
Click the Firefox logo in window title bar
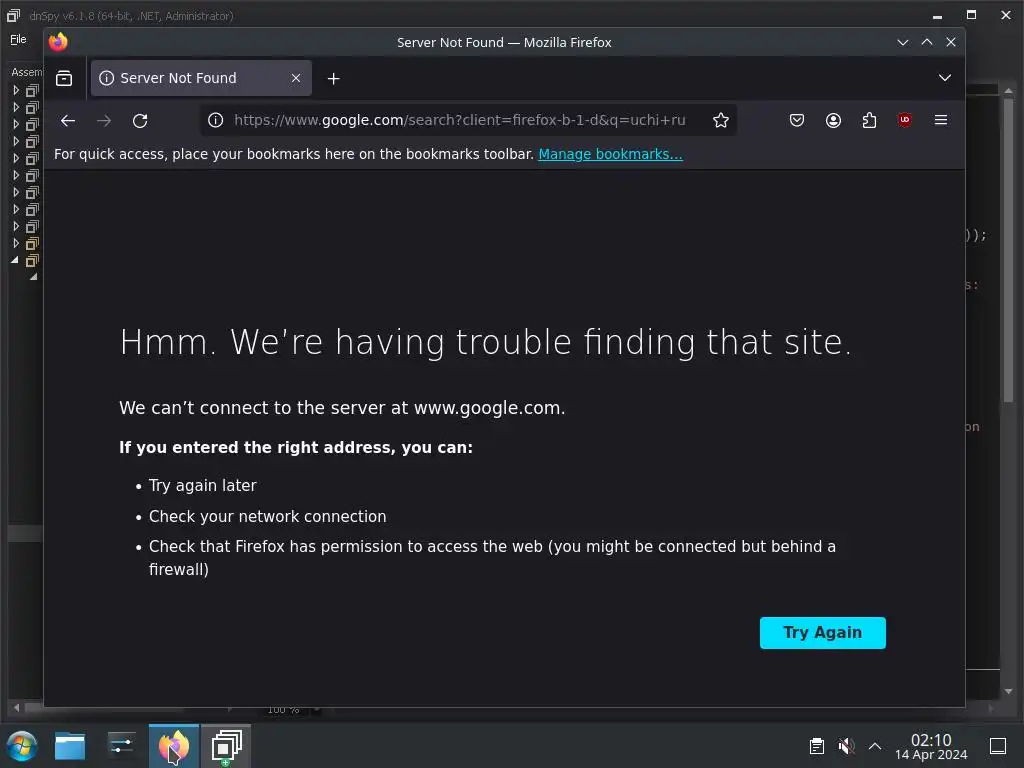tap(58, 42)
